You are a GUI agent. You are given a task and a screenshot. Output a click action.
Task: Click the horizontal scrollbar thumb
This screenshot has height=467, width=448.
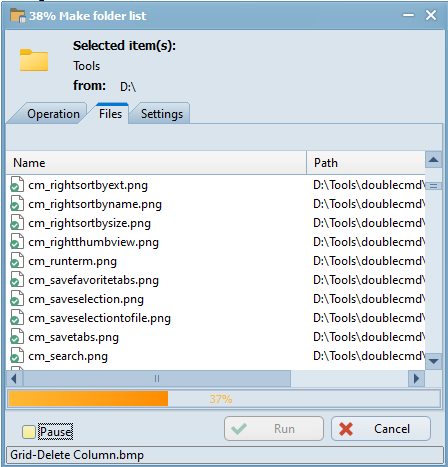[157, 379]
